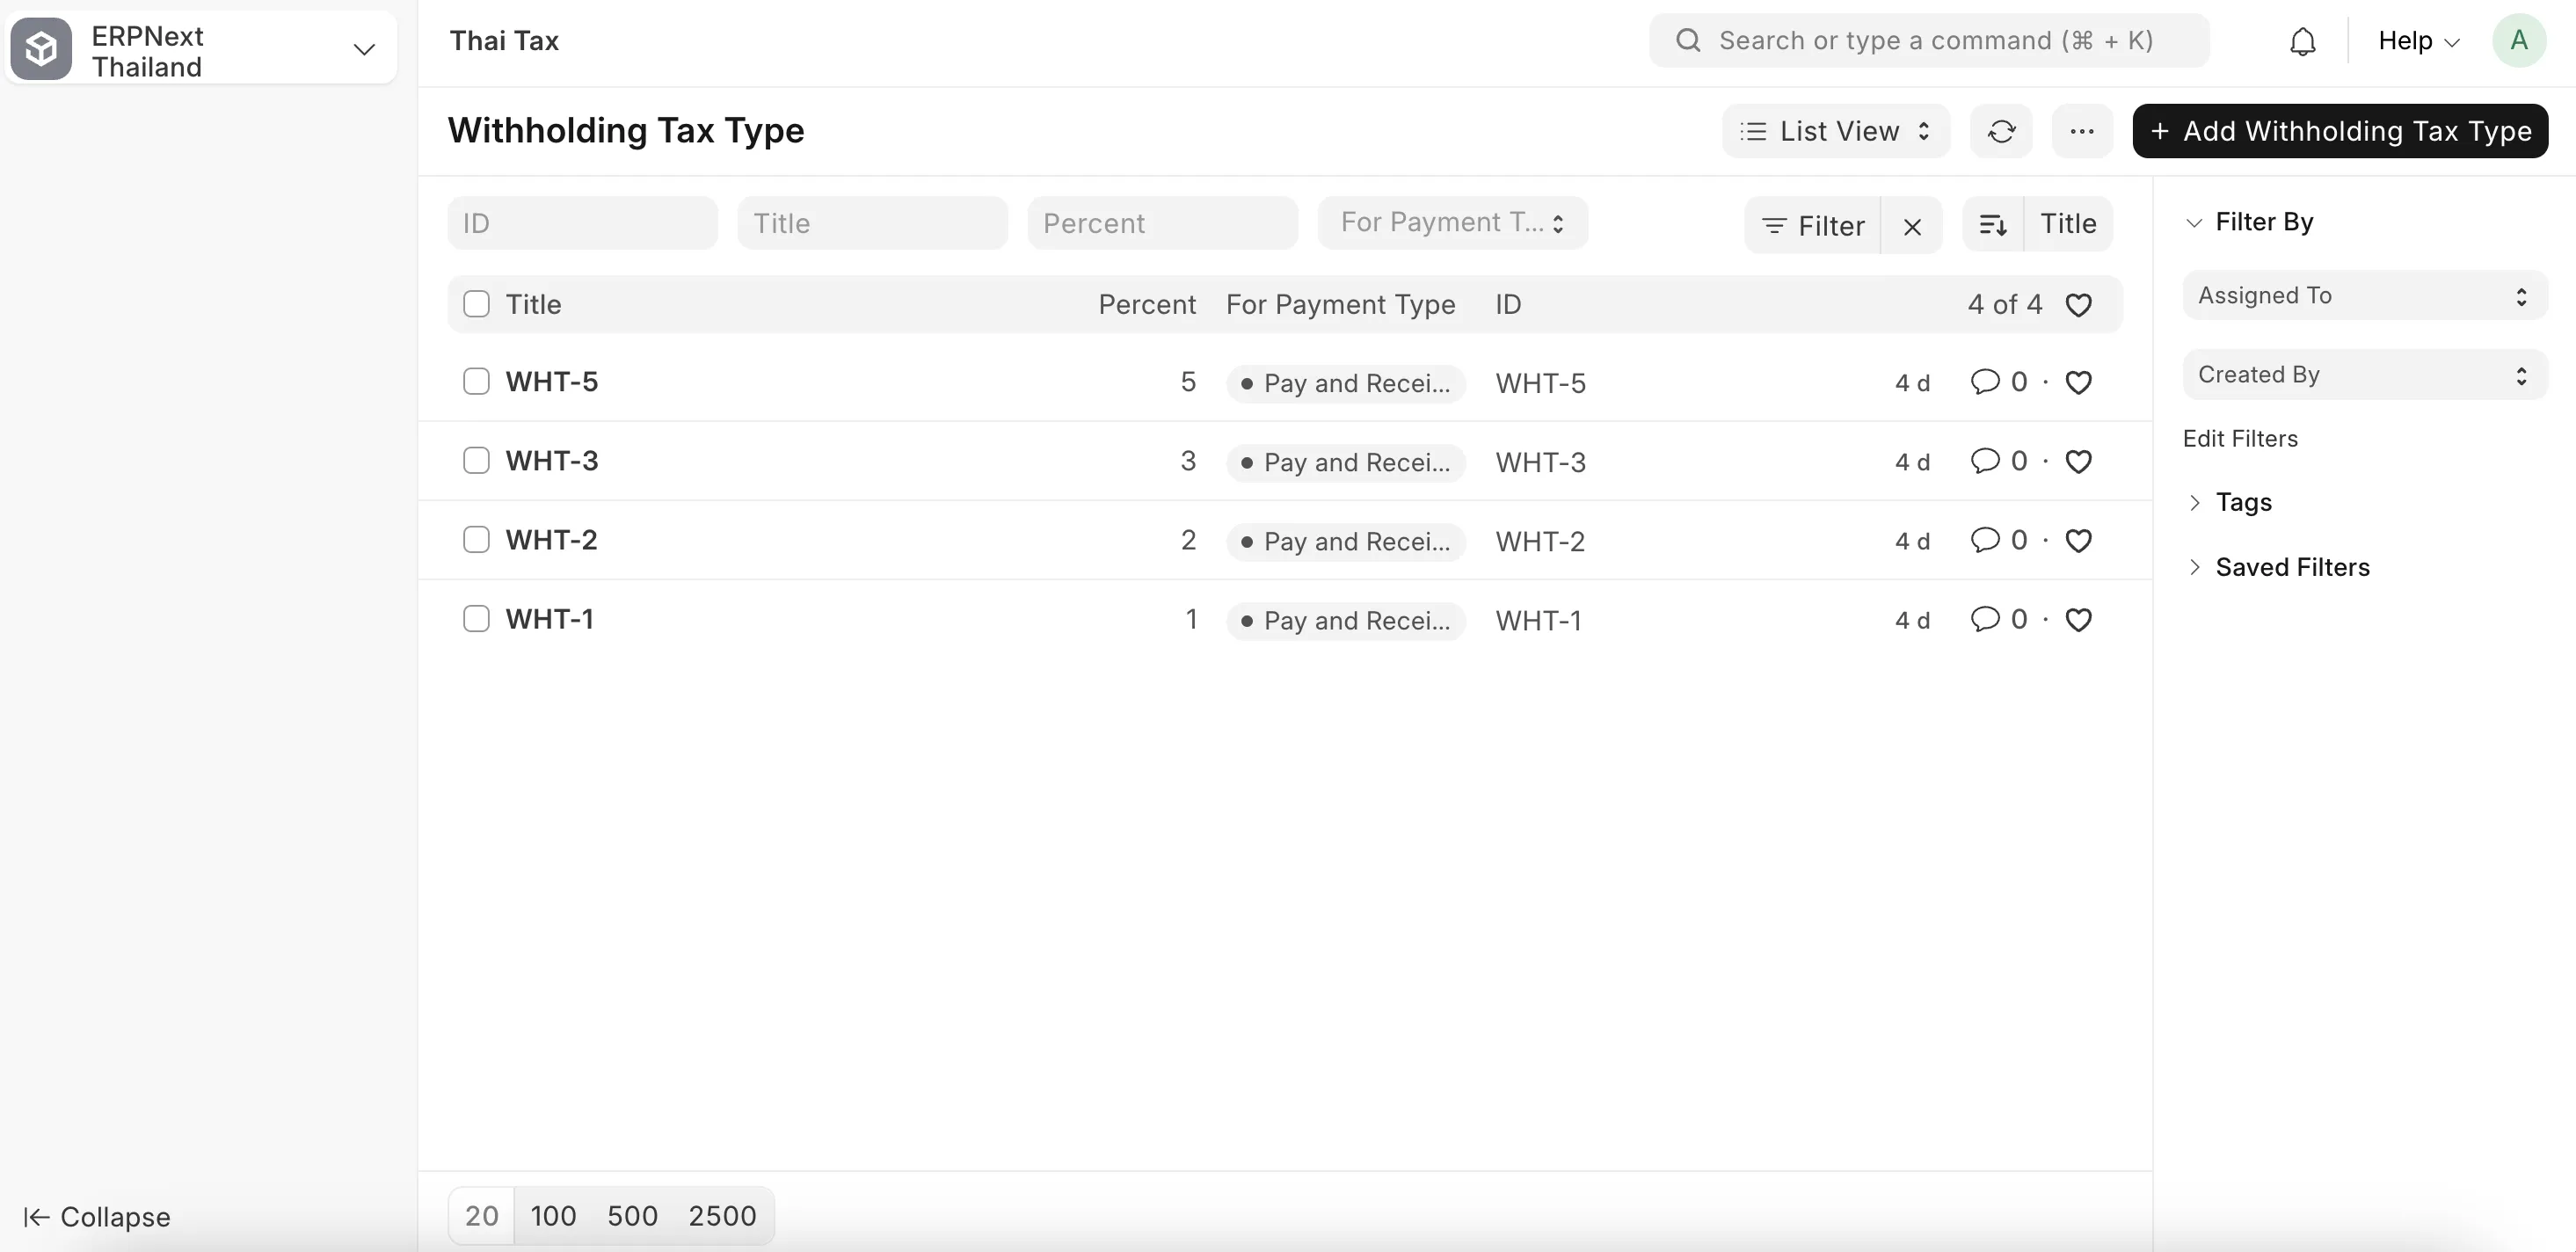Image resolution: width=2576 pixels, height=1252 pixels.
Task: Click the ID value WHT-2
Action: tap(1541, 541)
